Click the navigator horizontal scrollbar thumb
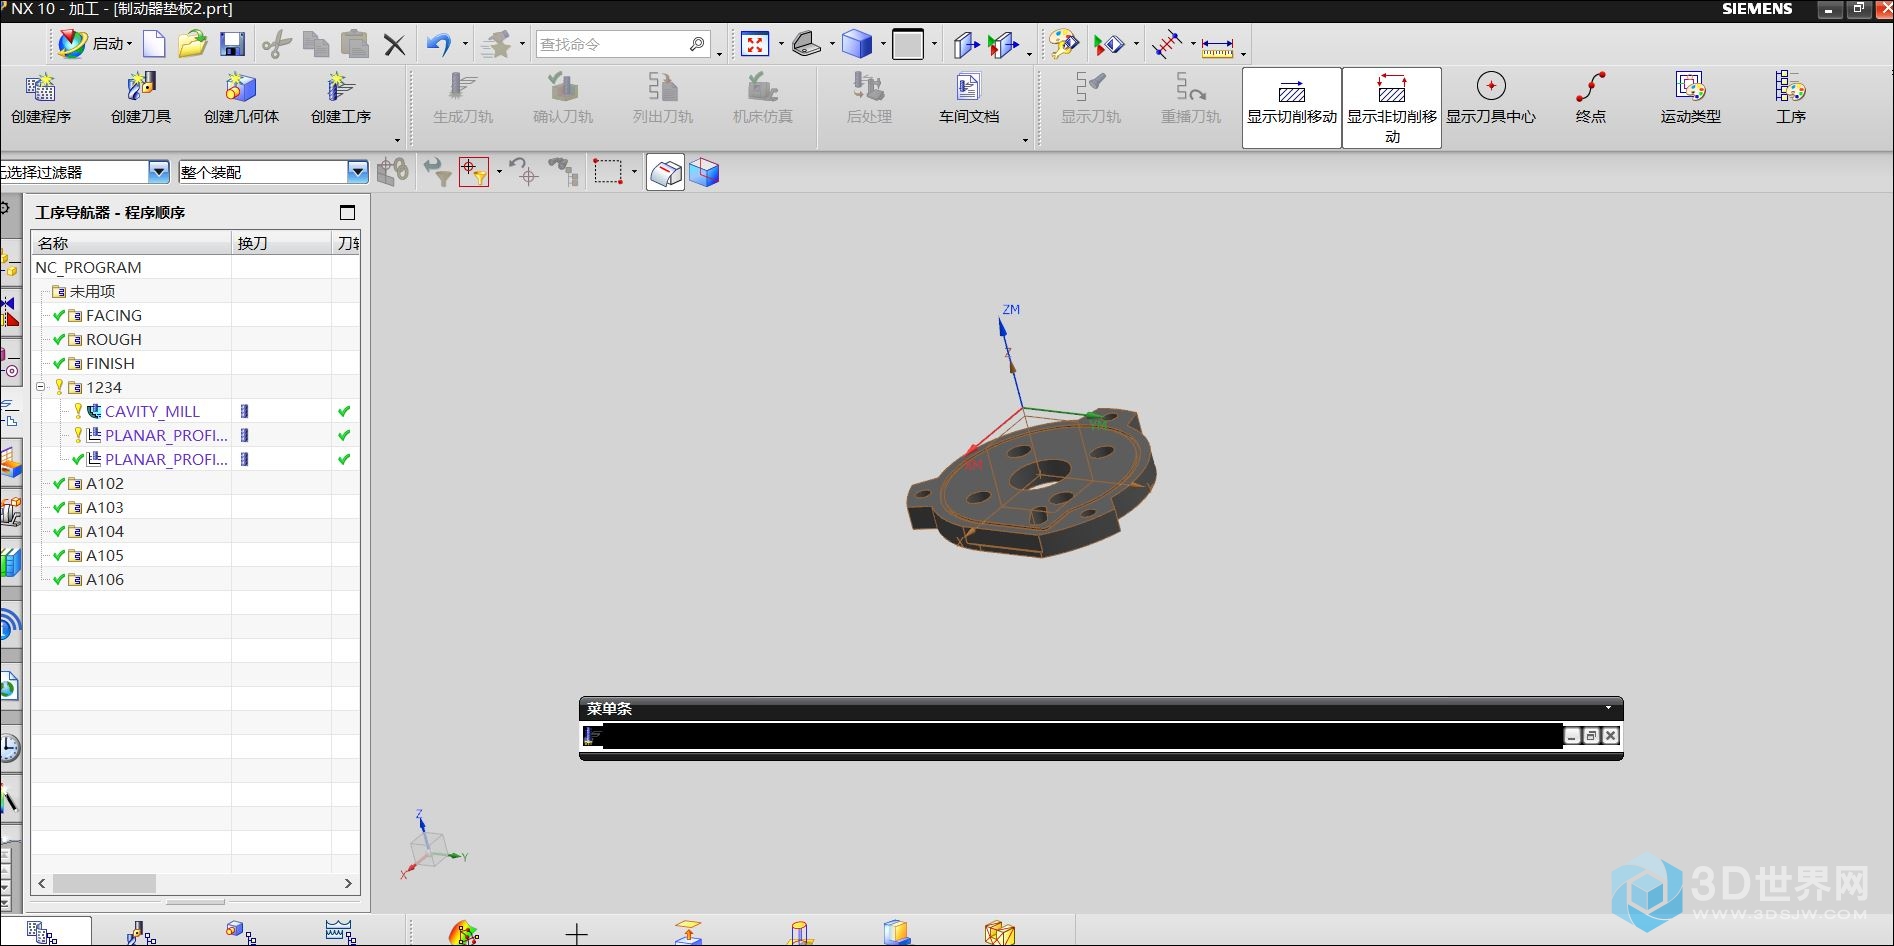Image resolution: width=1894 pixels, height=946 pixels. click(104, 883)
